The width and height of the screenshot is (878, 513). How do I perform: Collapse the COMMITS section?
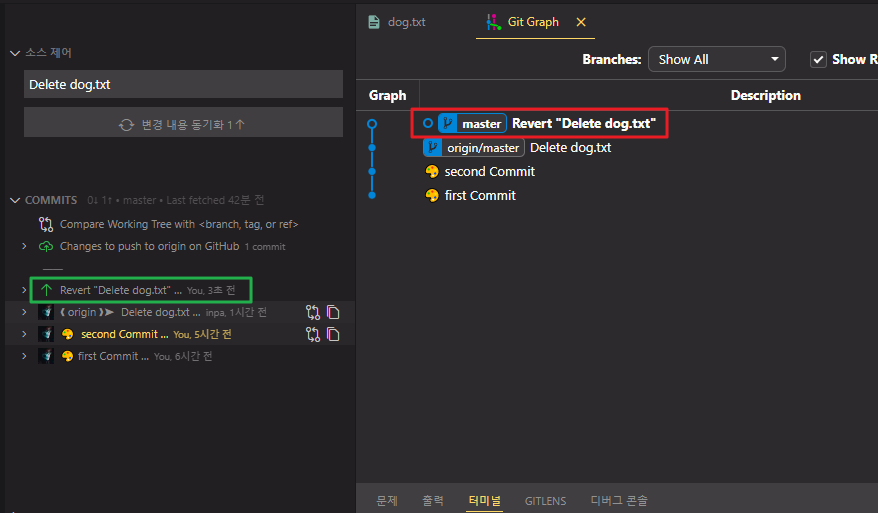[x=15, y=200]
